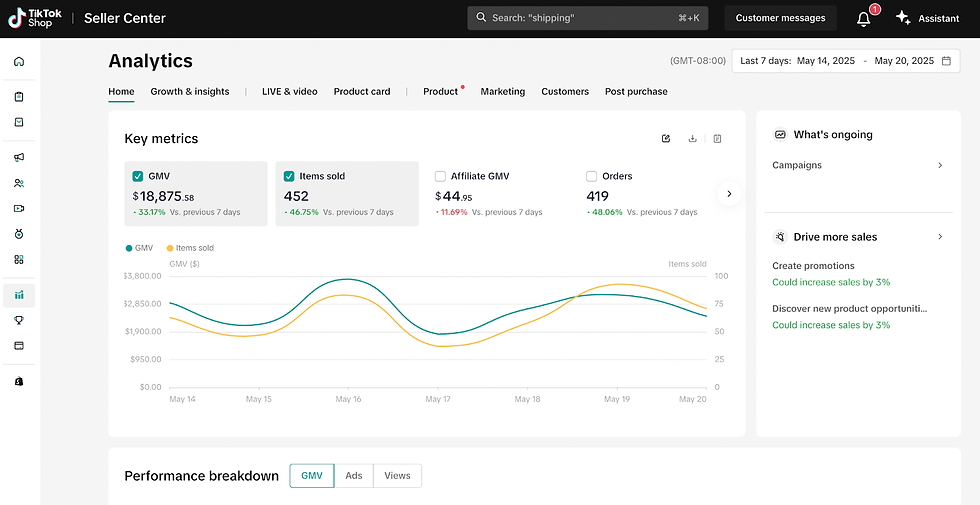The width and height of the screenshot is (980, 505).
Task: Open the trophy icon in sidebar
Action: (x=19, y=320)
